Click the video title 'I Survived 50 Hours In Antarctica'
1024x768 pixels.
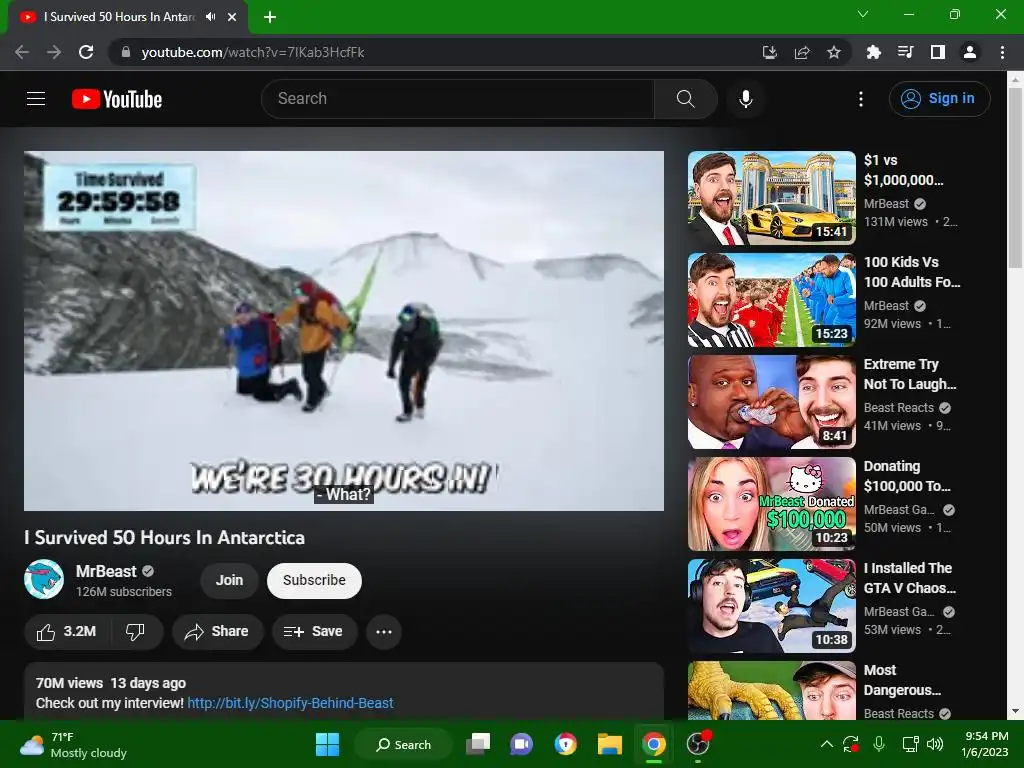pyautogui.click(x=165, y=537)
